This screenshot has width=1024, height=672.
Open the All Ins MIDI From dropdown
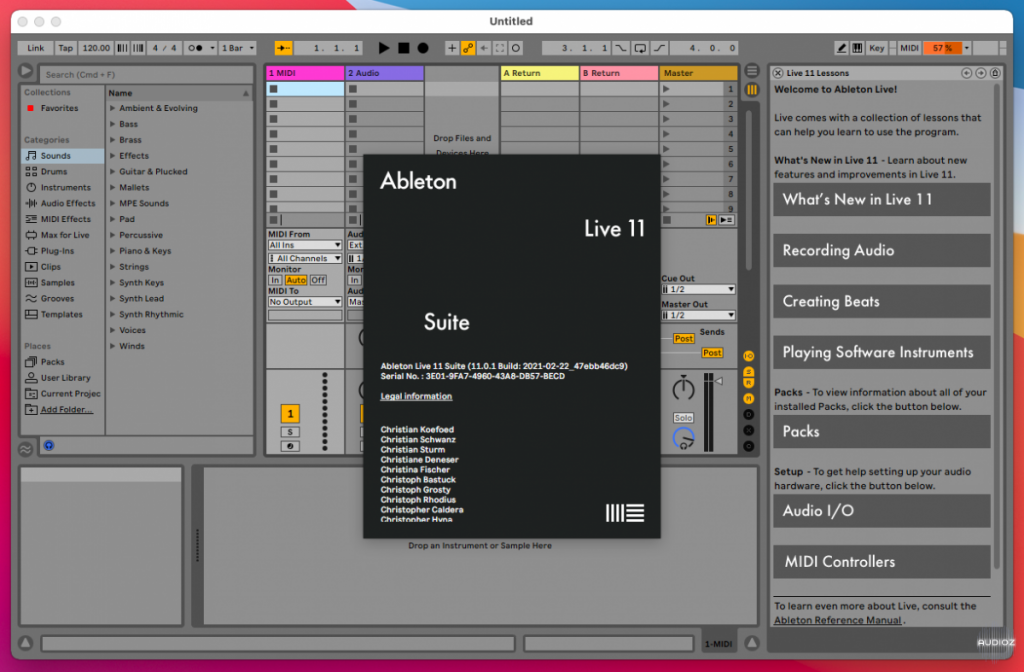[x=304, y=245]
